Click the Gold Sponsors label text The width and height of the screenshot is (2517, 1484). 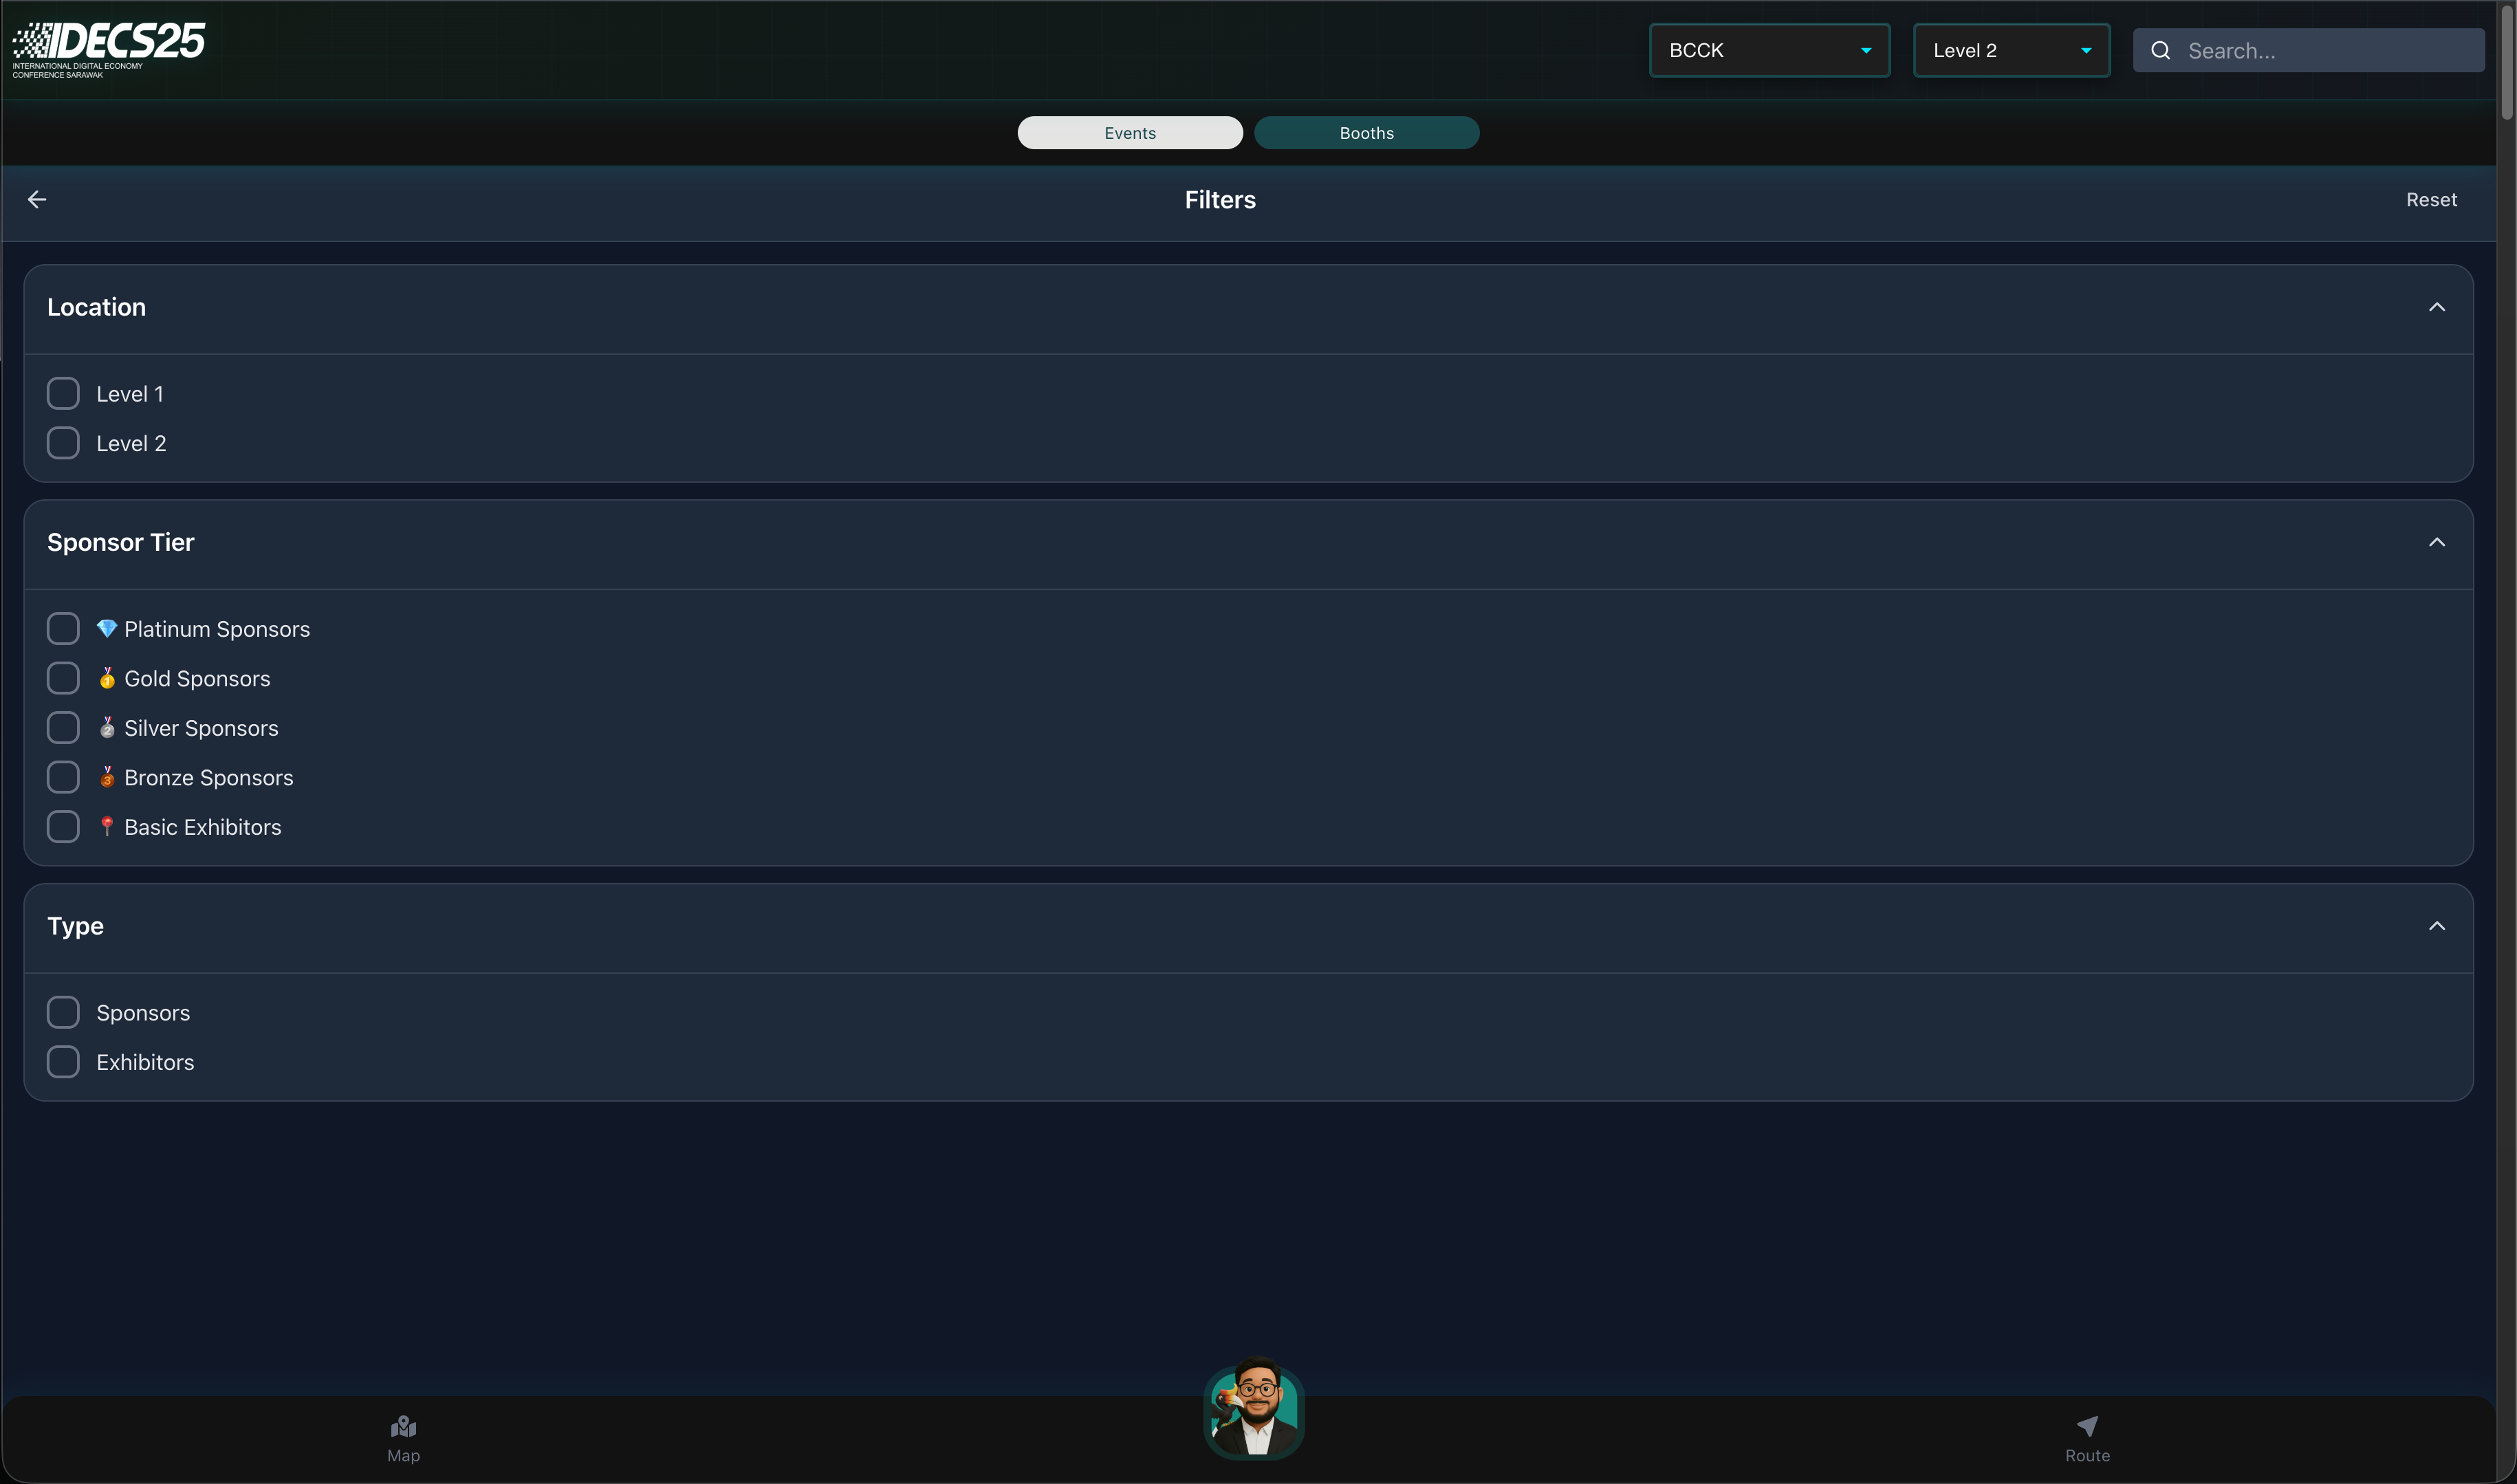197,679
